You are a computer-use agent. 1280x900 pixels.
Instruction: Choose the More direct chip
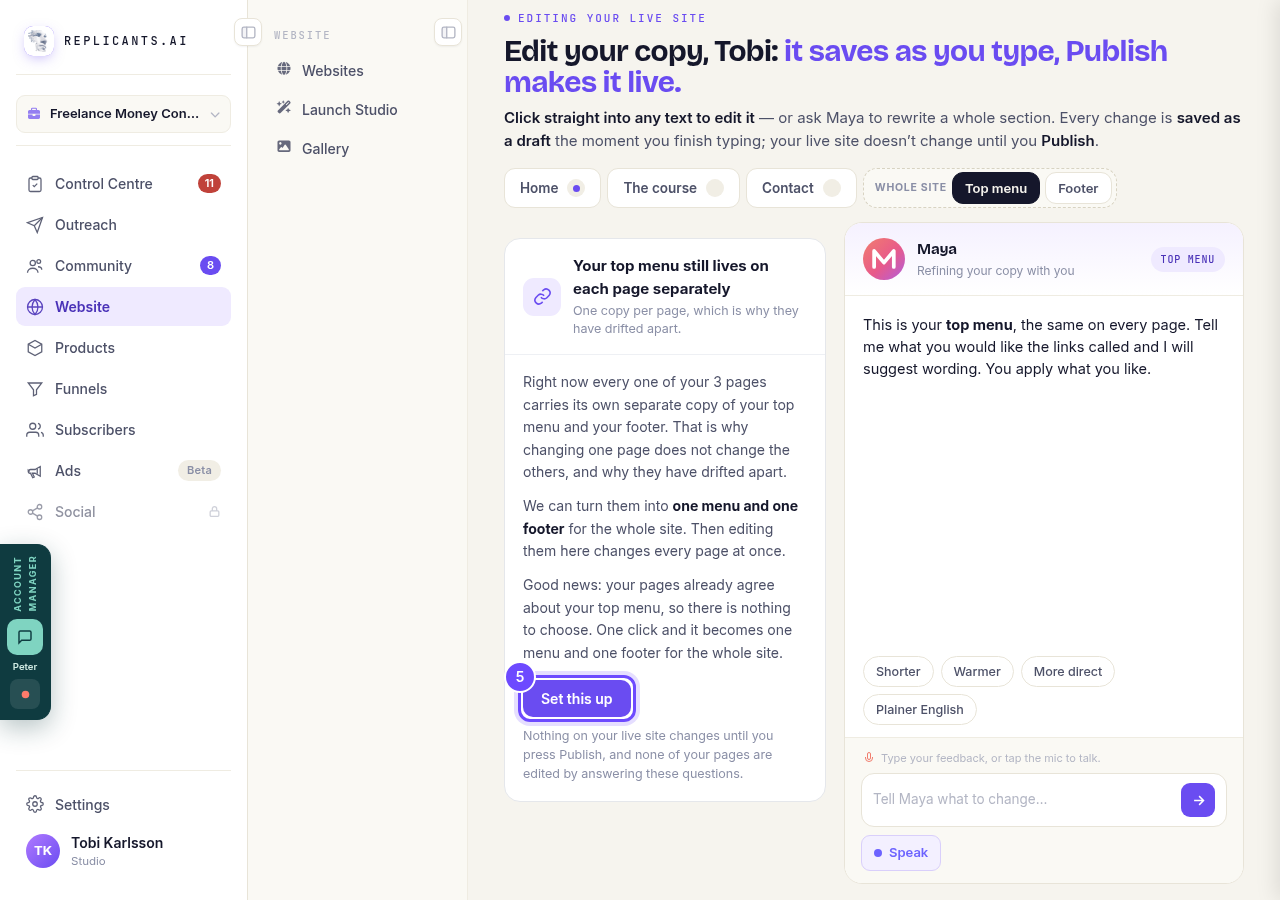[1068, 671]
